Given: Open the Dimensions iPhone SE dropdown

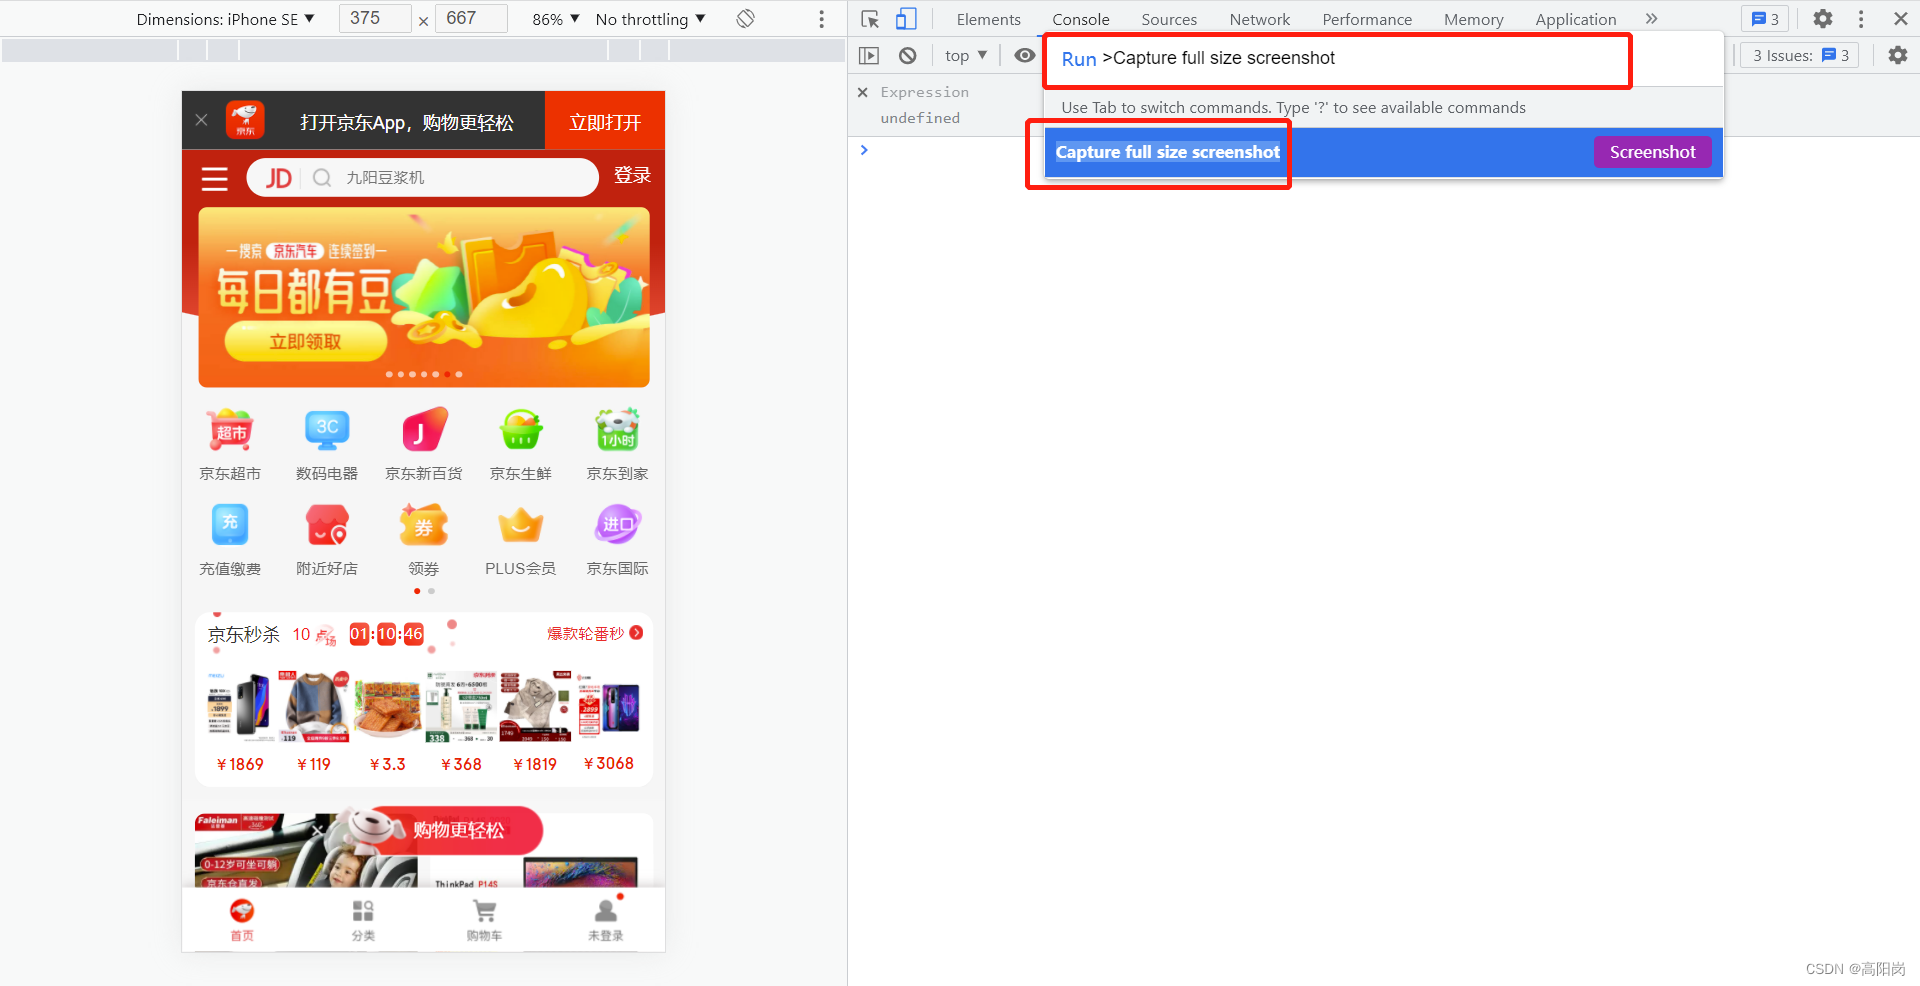Looking at the screenshot, I should coord(226,19).
